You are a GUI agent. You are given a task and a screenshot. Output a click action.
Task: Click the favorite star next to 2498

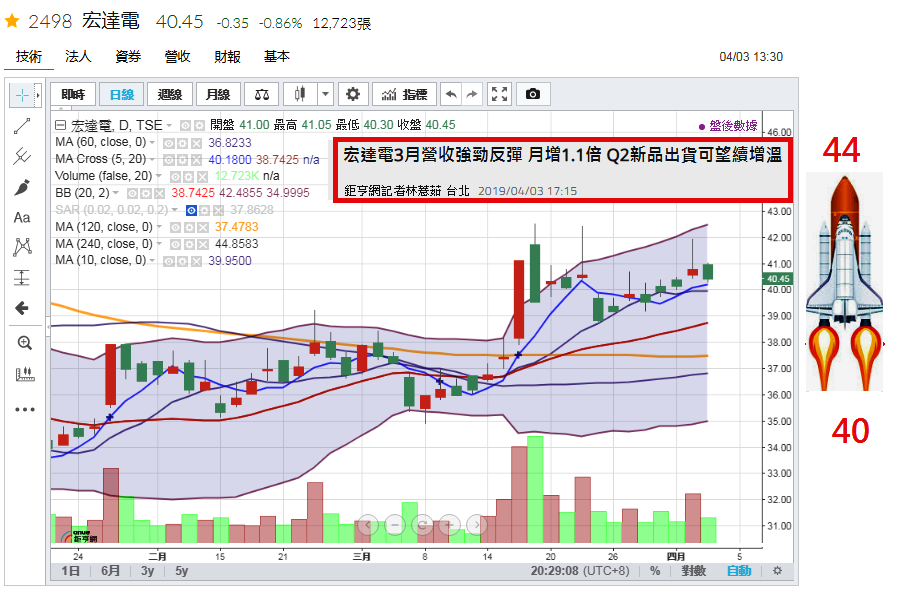(12, 22)
